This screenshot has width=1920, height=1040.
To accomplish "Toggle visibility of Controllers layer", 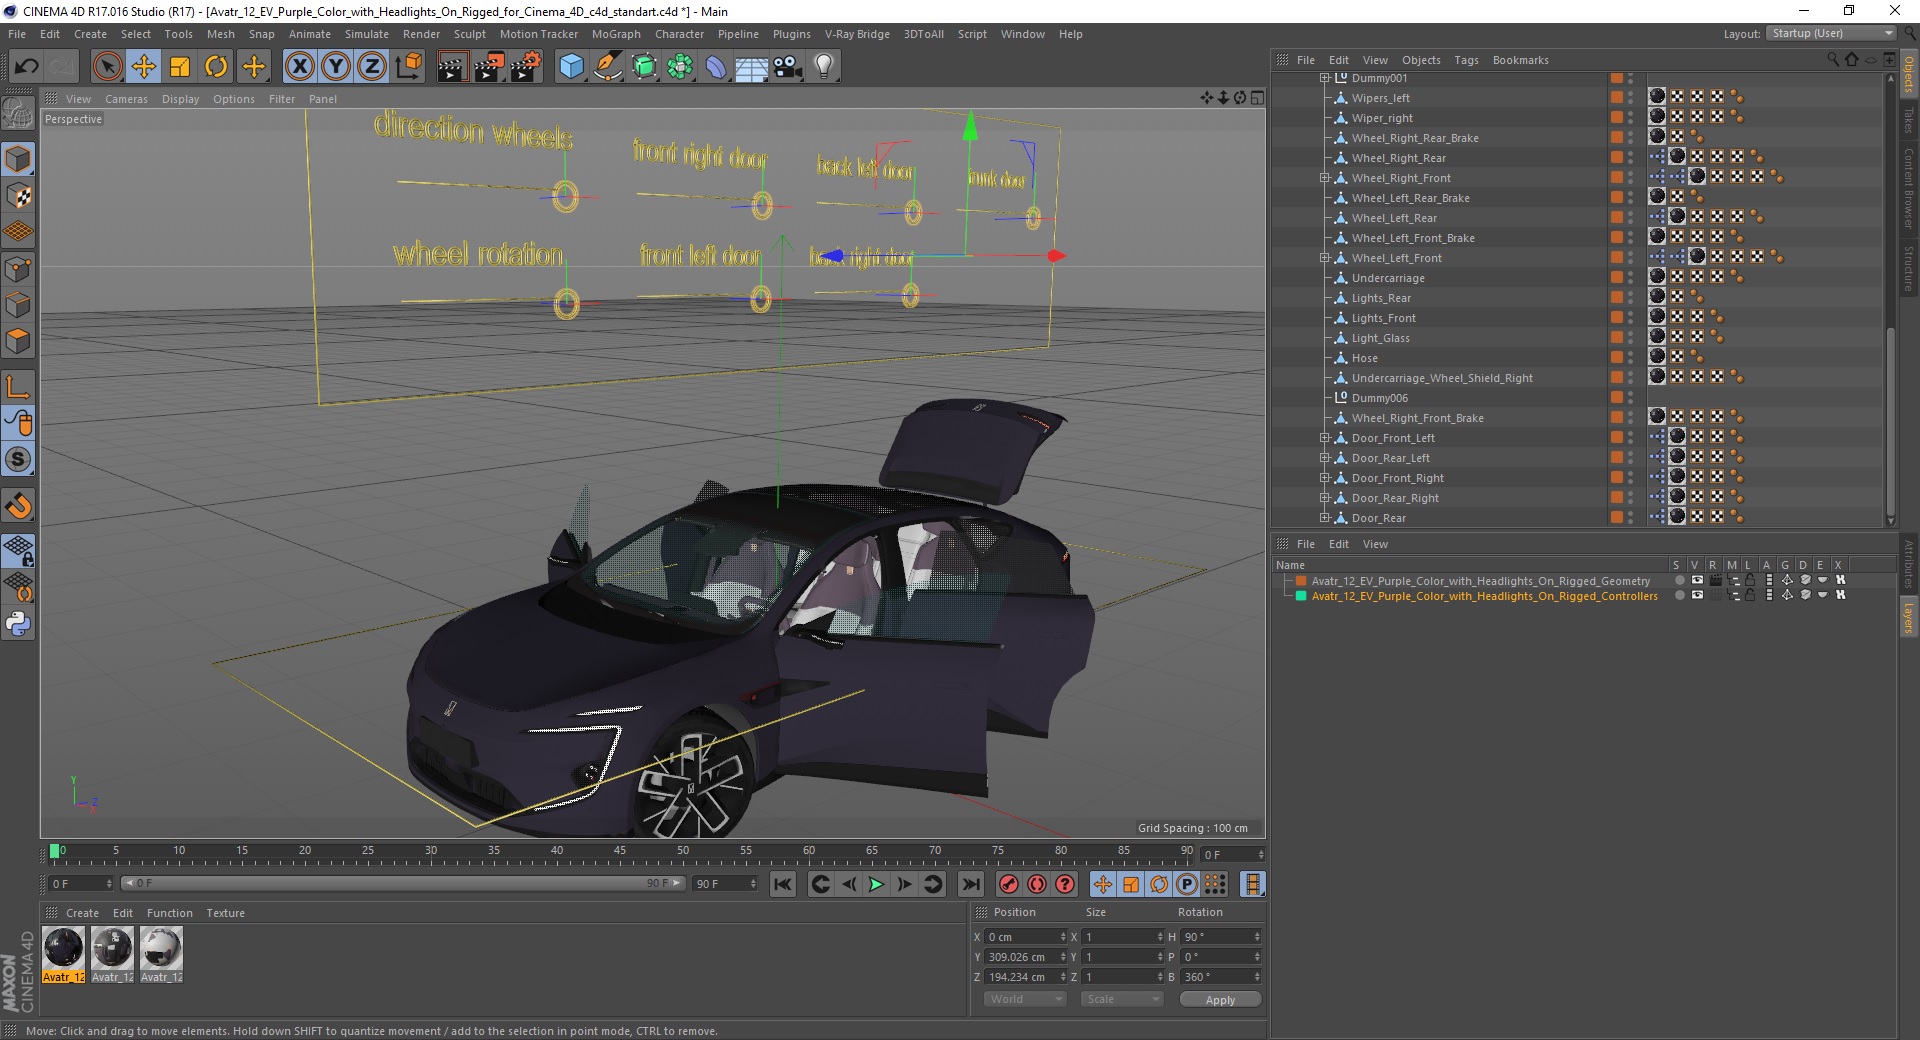I will coord(1696,595).
